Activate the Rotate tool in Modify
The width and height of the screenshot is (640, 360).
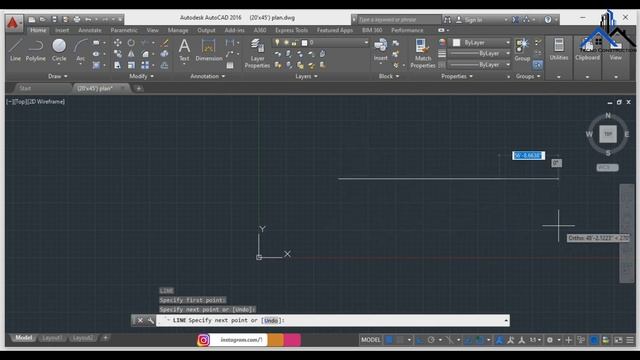[x=131, y=42]
